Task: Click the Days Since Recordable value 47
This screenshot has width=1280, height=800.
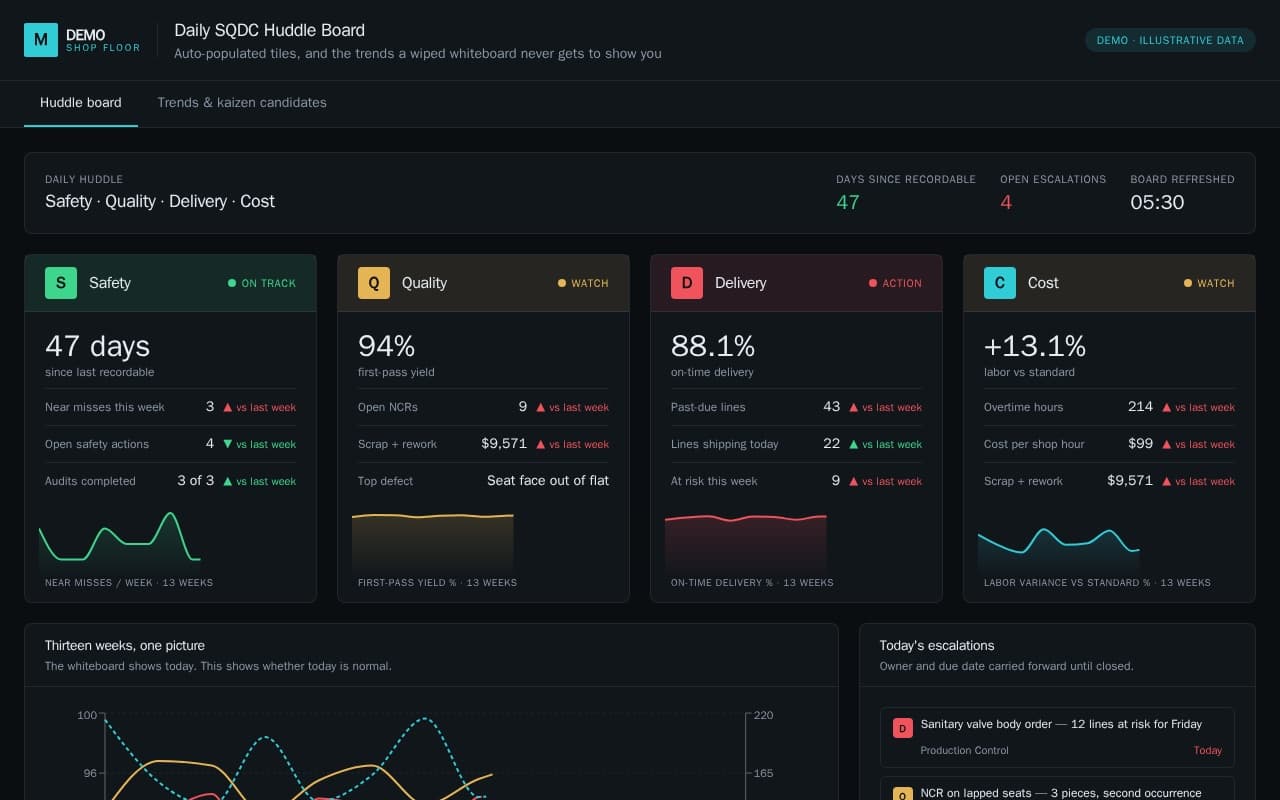Action: 848,202
